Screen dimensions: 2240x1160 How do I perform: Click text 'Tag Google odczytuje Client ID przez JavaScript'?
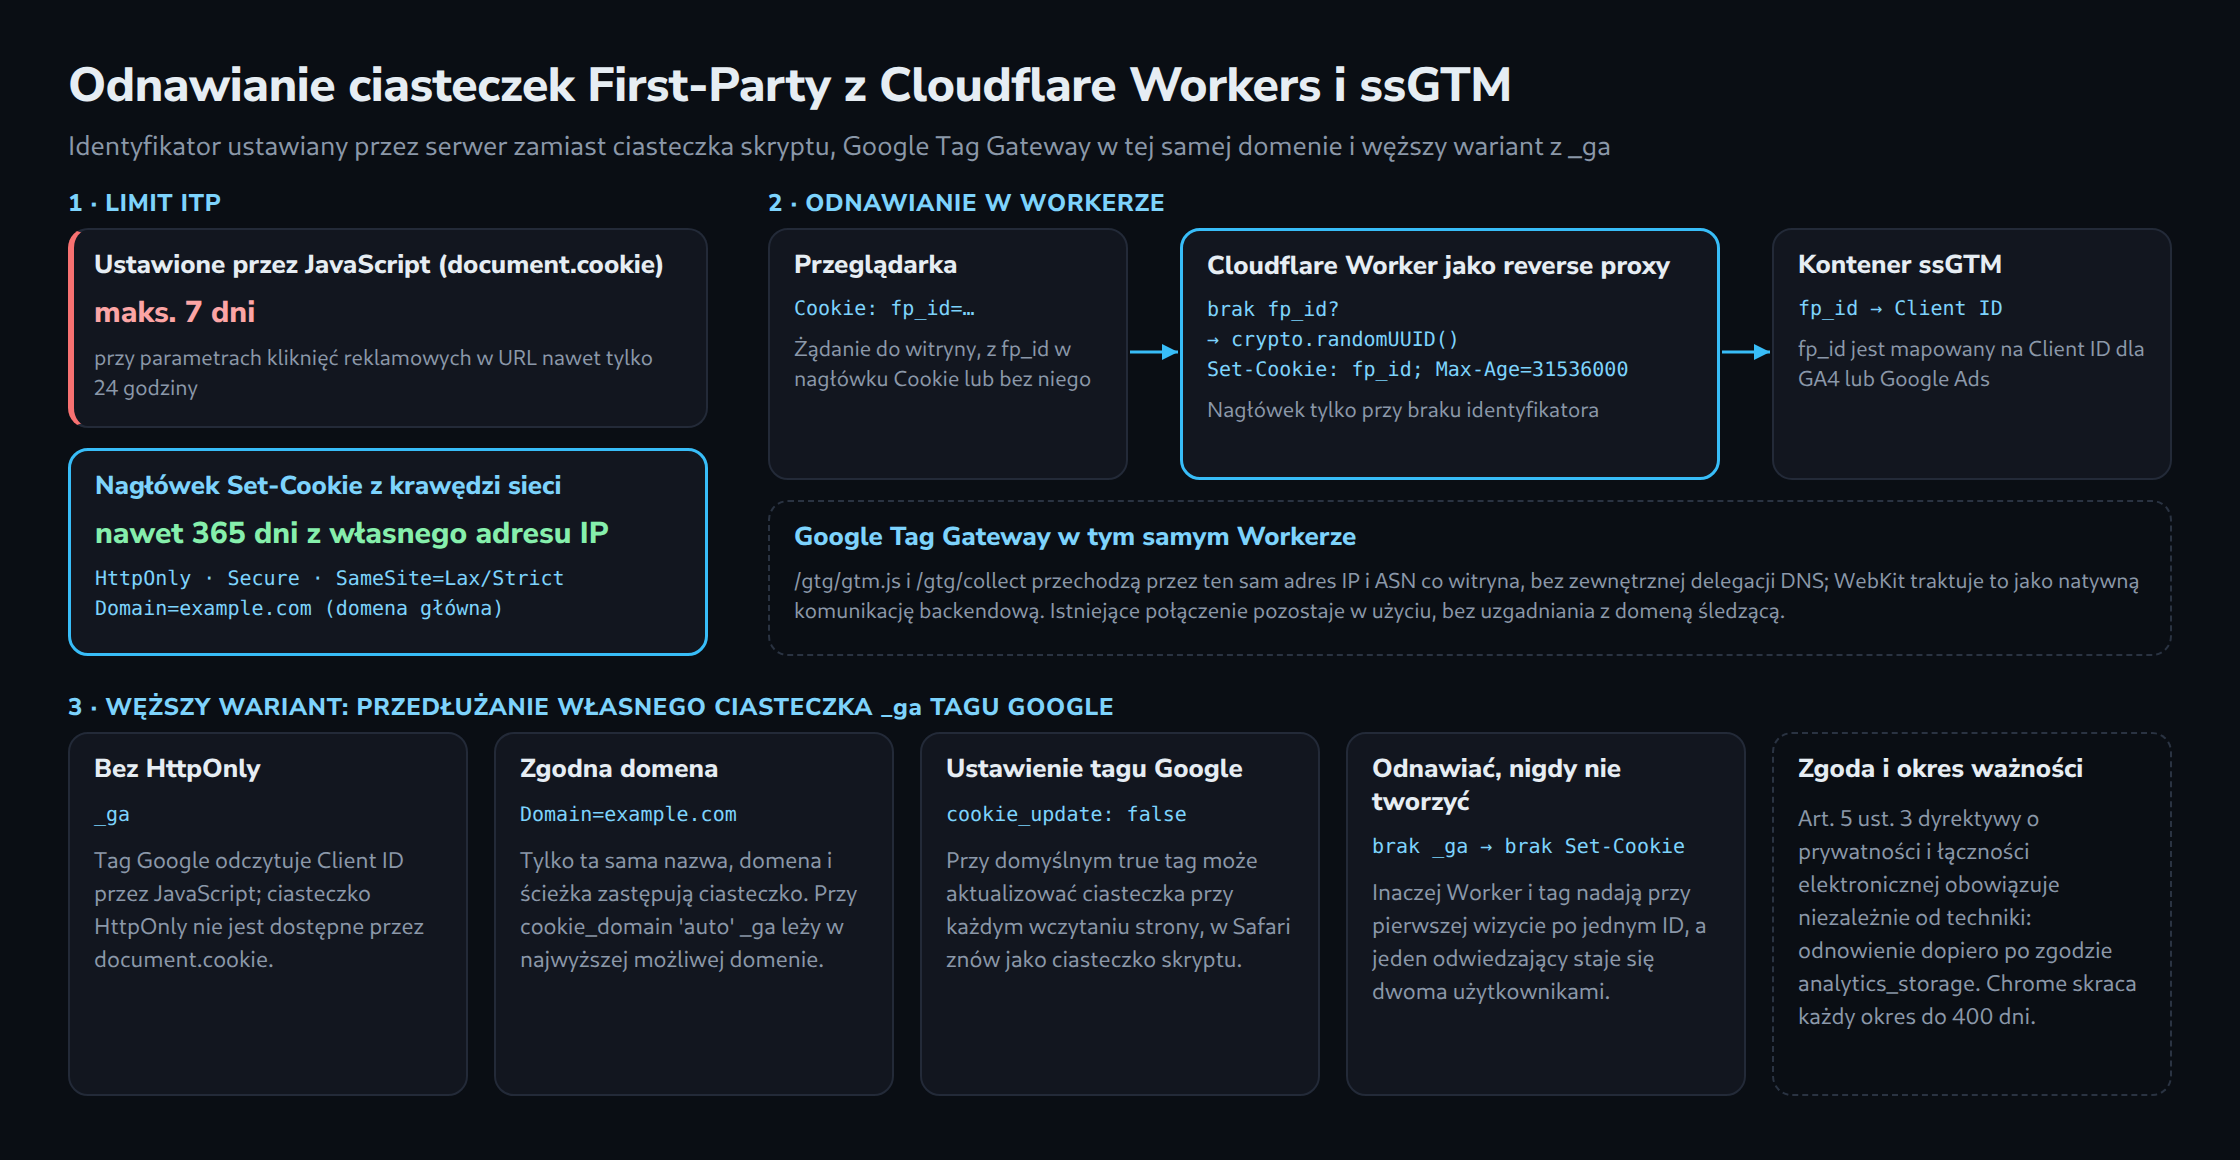click(x=259, y=909)
